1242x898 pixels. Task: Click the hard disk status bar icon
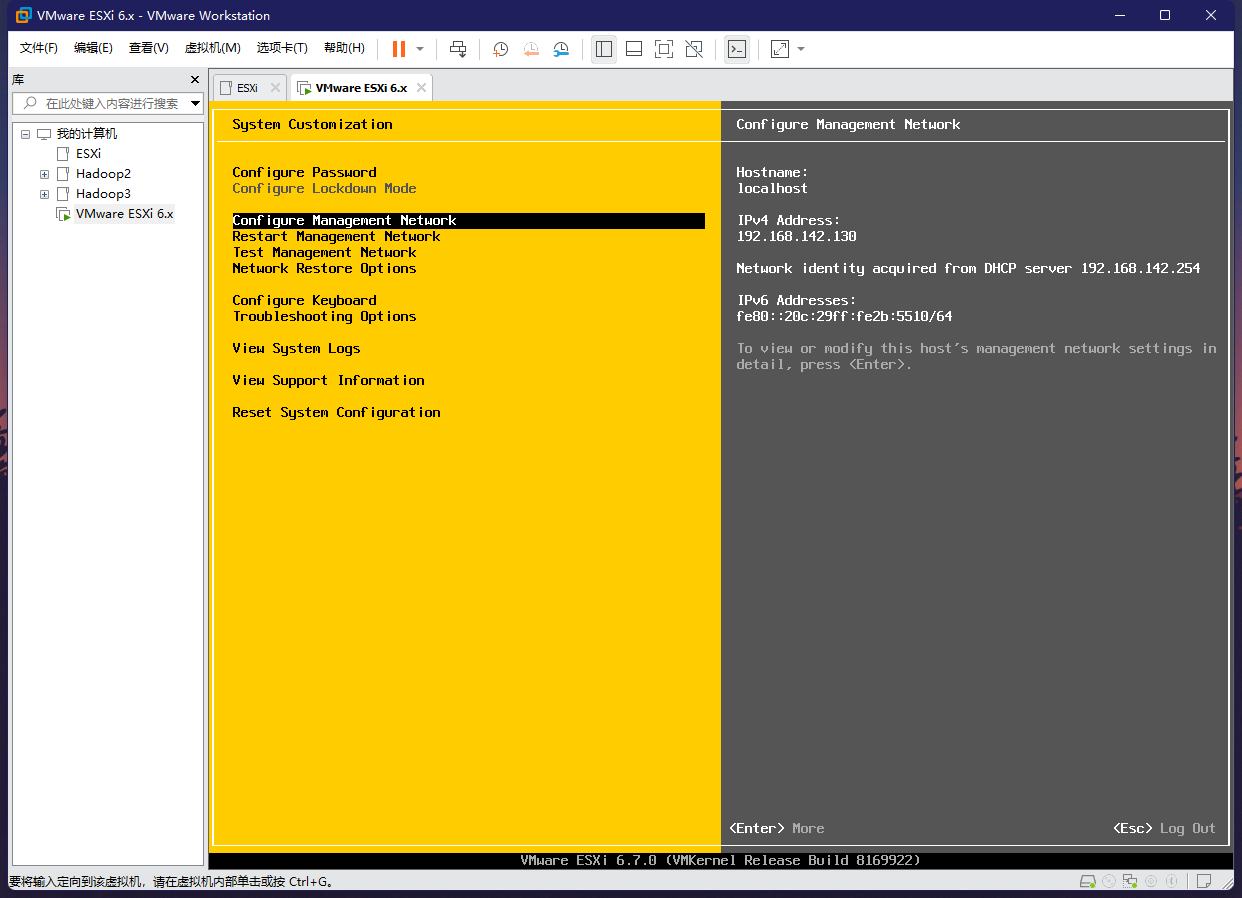[1088, 881]
